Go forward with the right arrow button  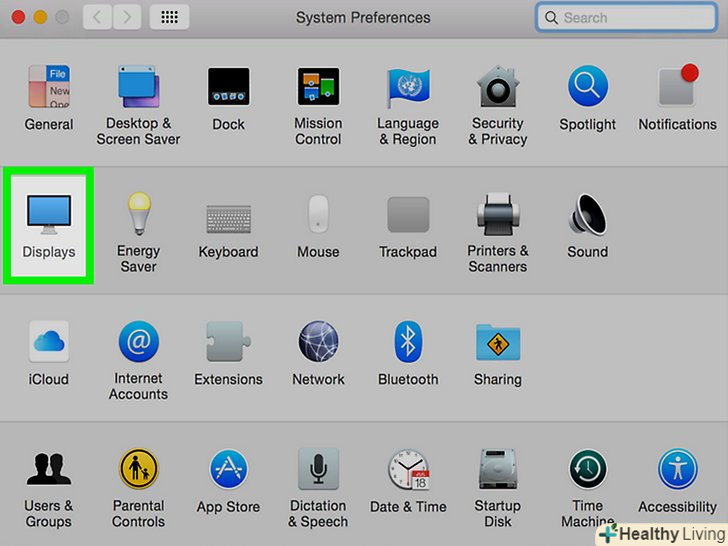point(127,17)
